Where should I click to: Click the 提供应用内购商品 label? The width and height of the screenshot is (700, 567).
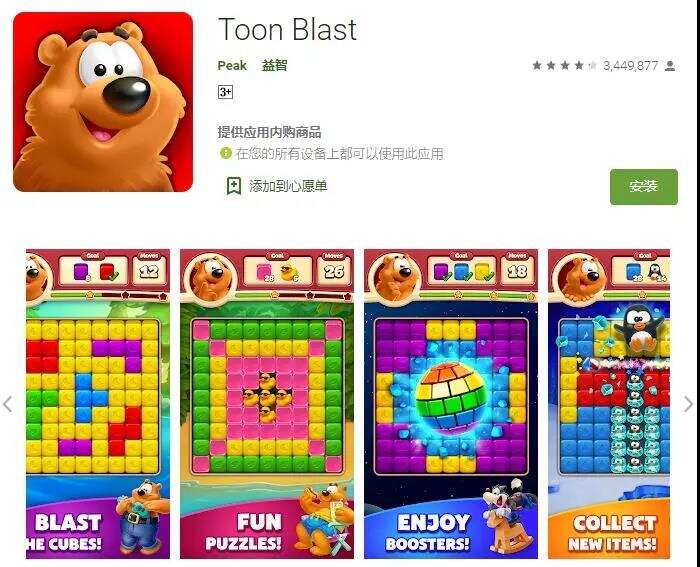click(269, 132)
